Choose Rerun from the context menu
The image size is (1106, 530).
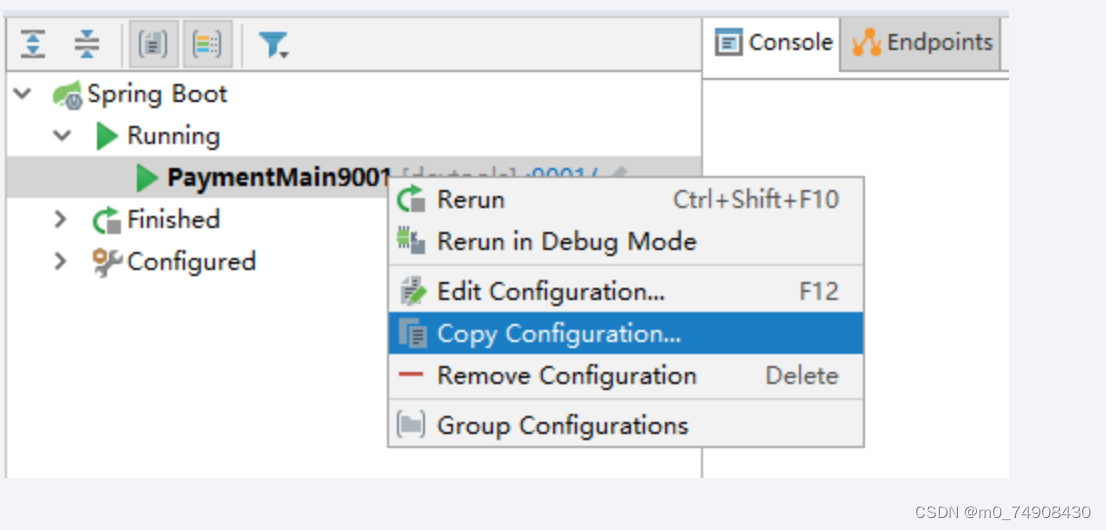pyautogui.click(x=626, y=200)
